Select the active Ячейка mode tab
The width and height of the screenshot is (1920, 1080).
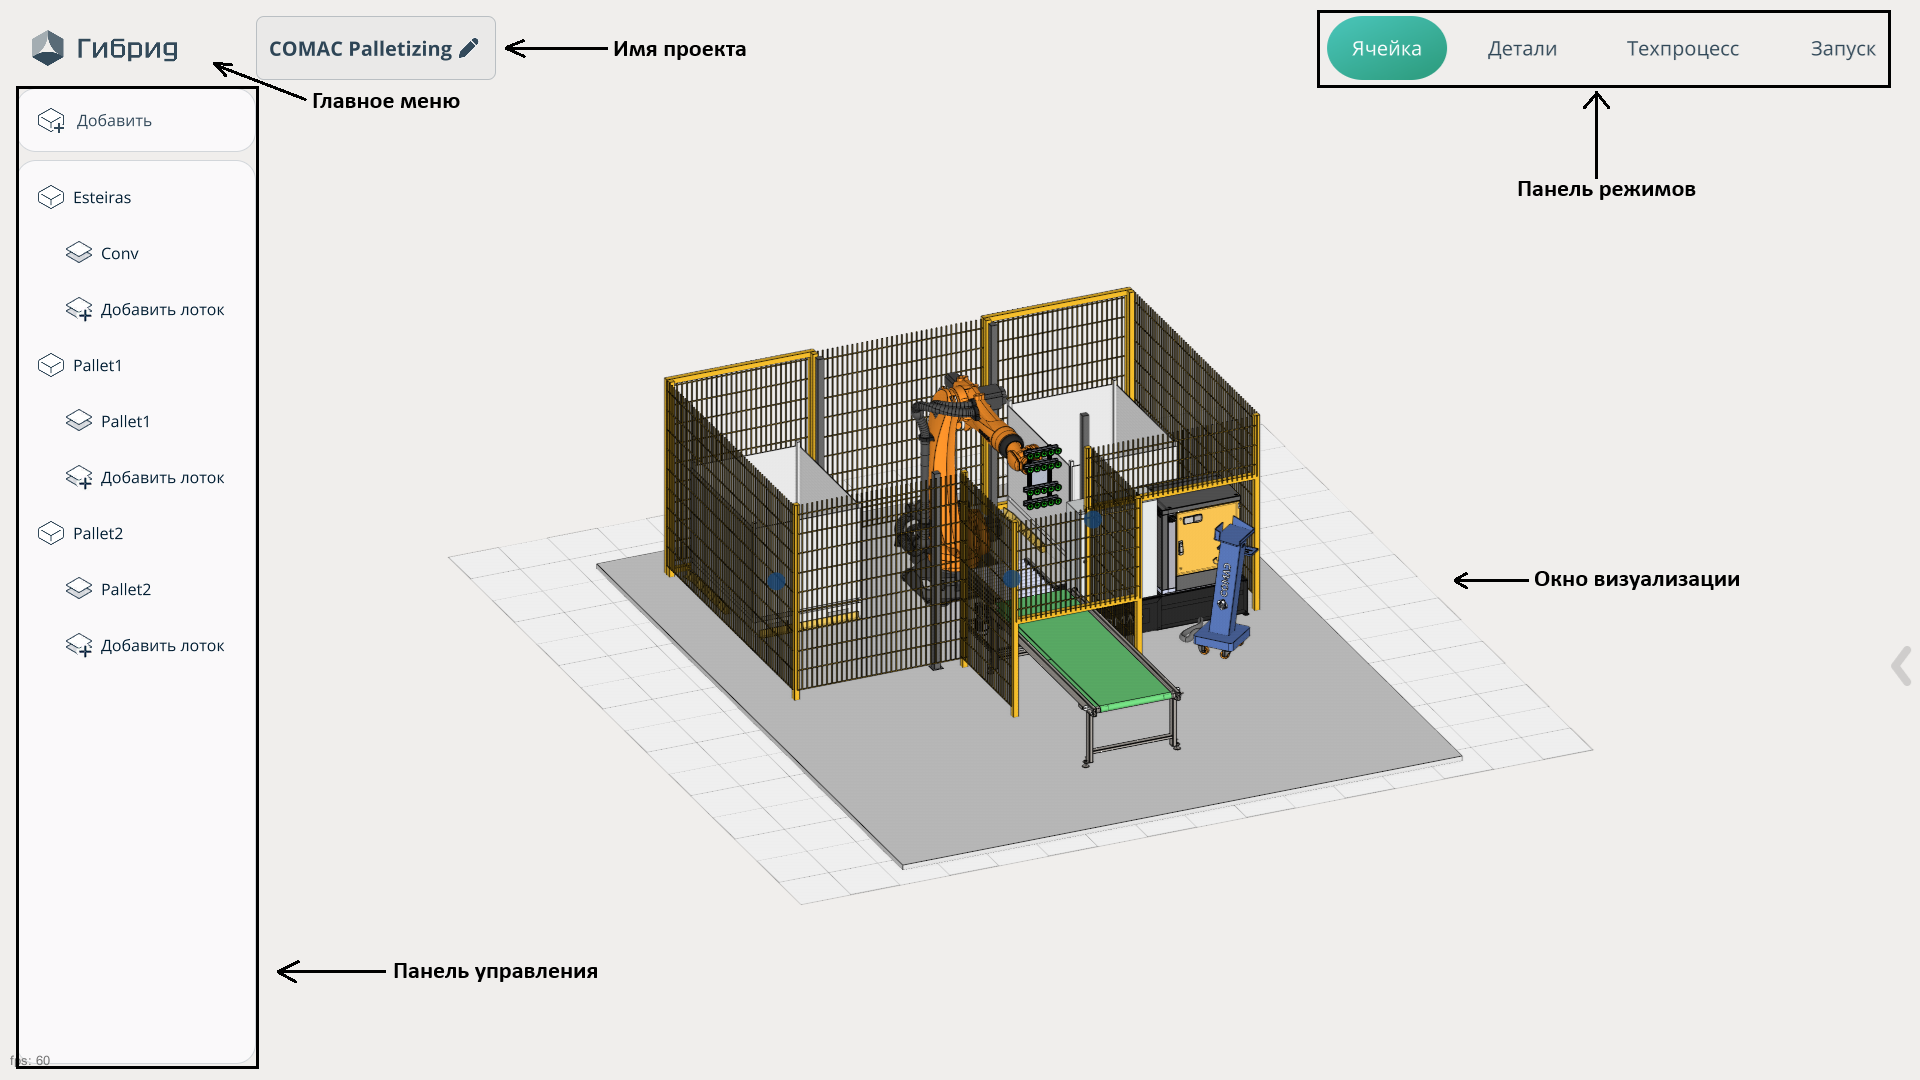(1386, 48)
